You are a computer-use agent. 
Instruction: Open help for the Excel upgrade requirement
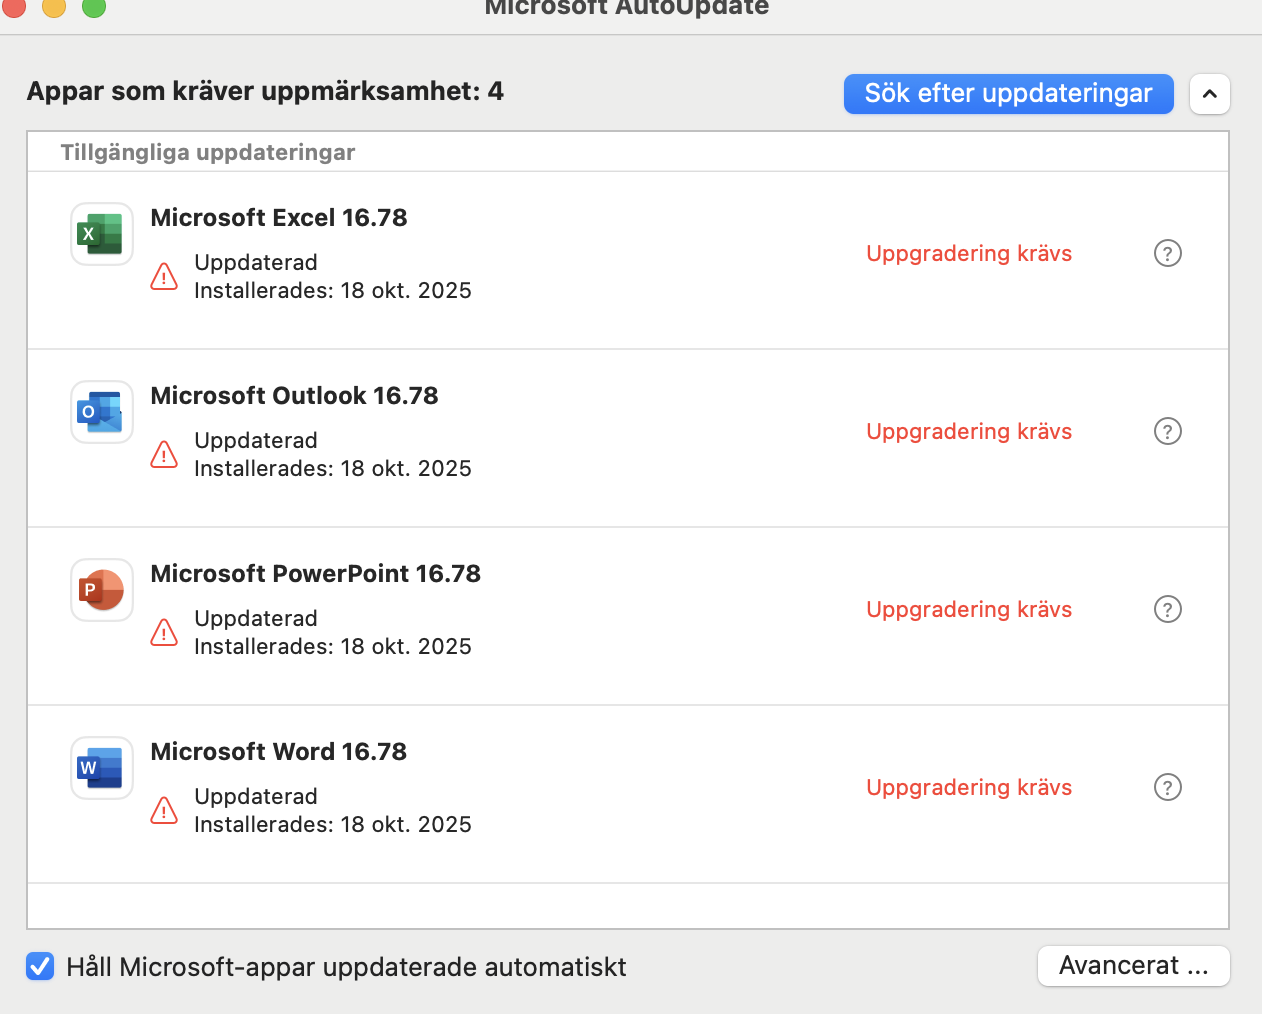pyautogui.click(x=1168, y=253)
